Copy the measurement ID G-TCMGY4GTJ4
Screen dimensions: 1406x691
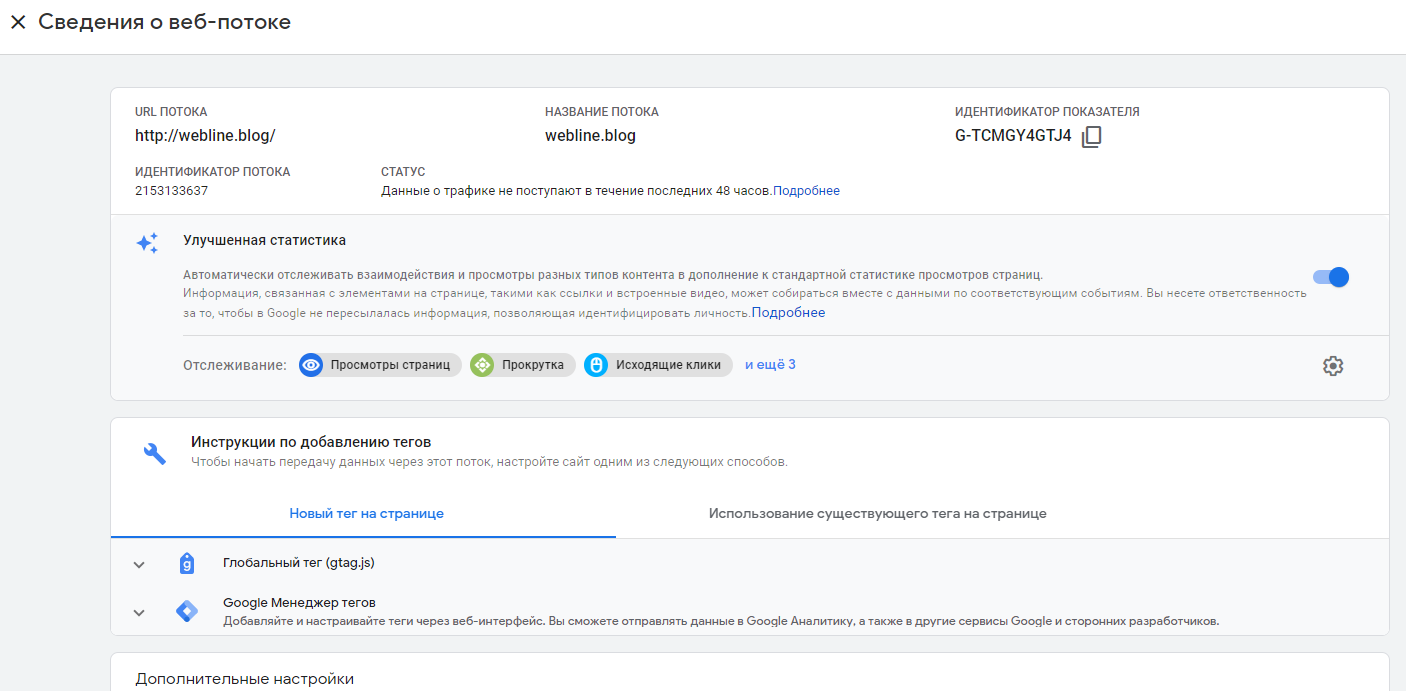[x=1091, y=136]
